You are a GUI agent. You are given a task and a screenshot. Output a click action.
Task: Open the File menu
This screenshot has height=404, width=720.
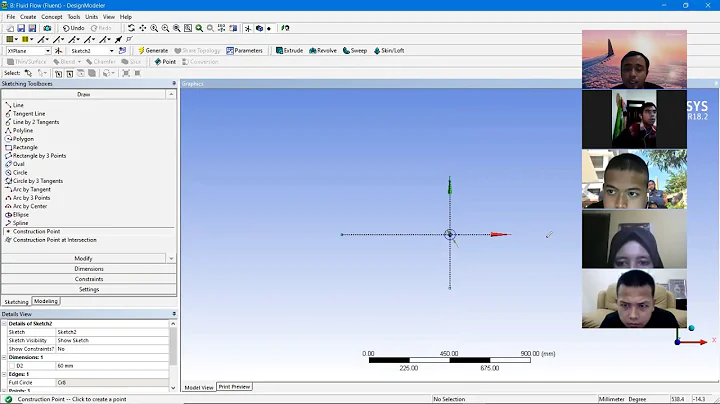pyautogui.click(x=11, y=17)
